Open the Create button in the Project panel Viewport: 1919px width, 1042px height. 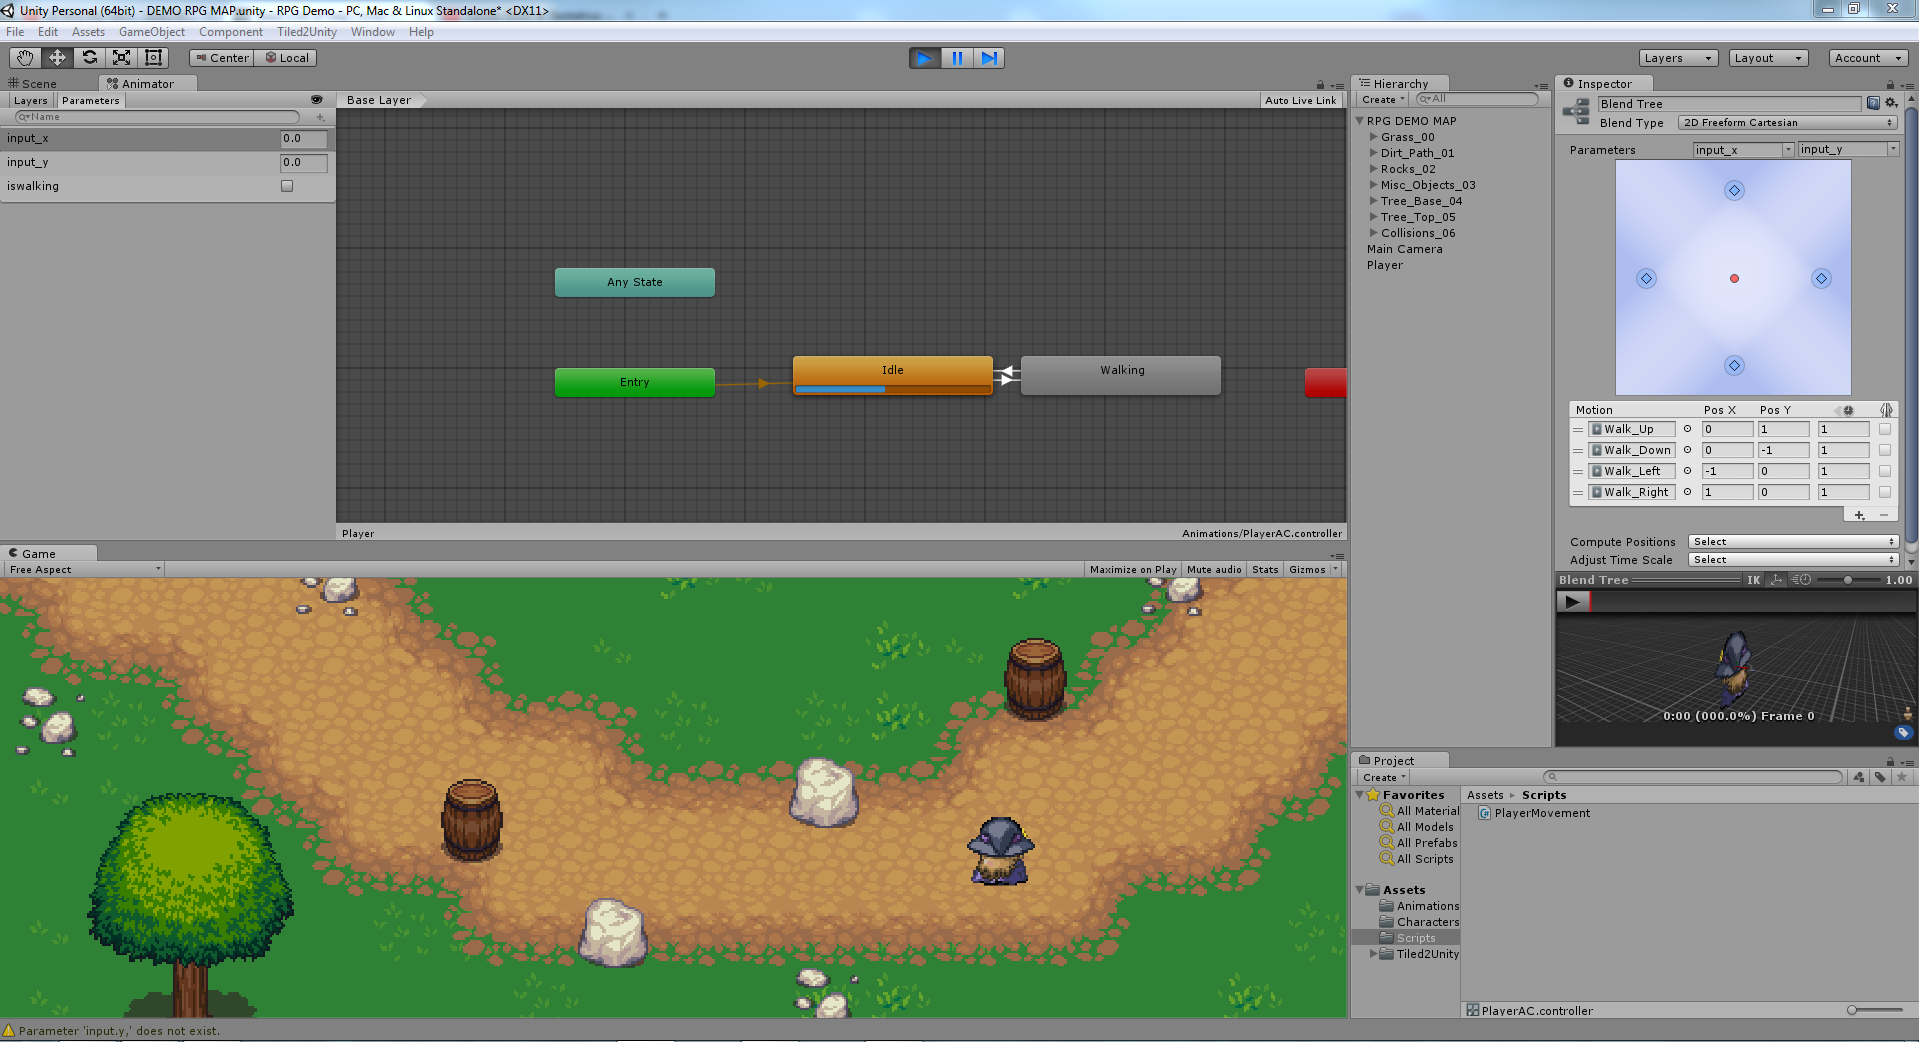tap(1384, 778)
